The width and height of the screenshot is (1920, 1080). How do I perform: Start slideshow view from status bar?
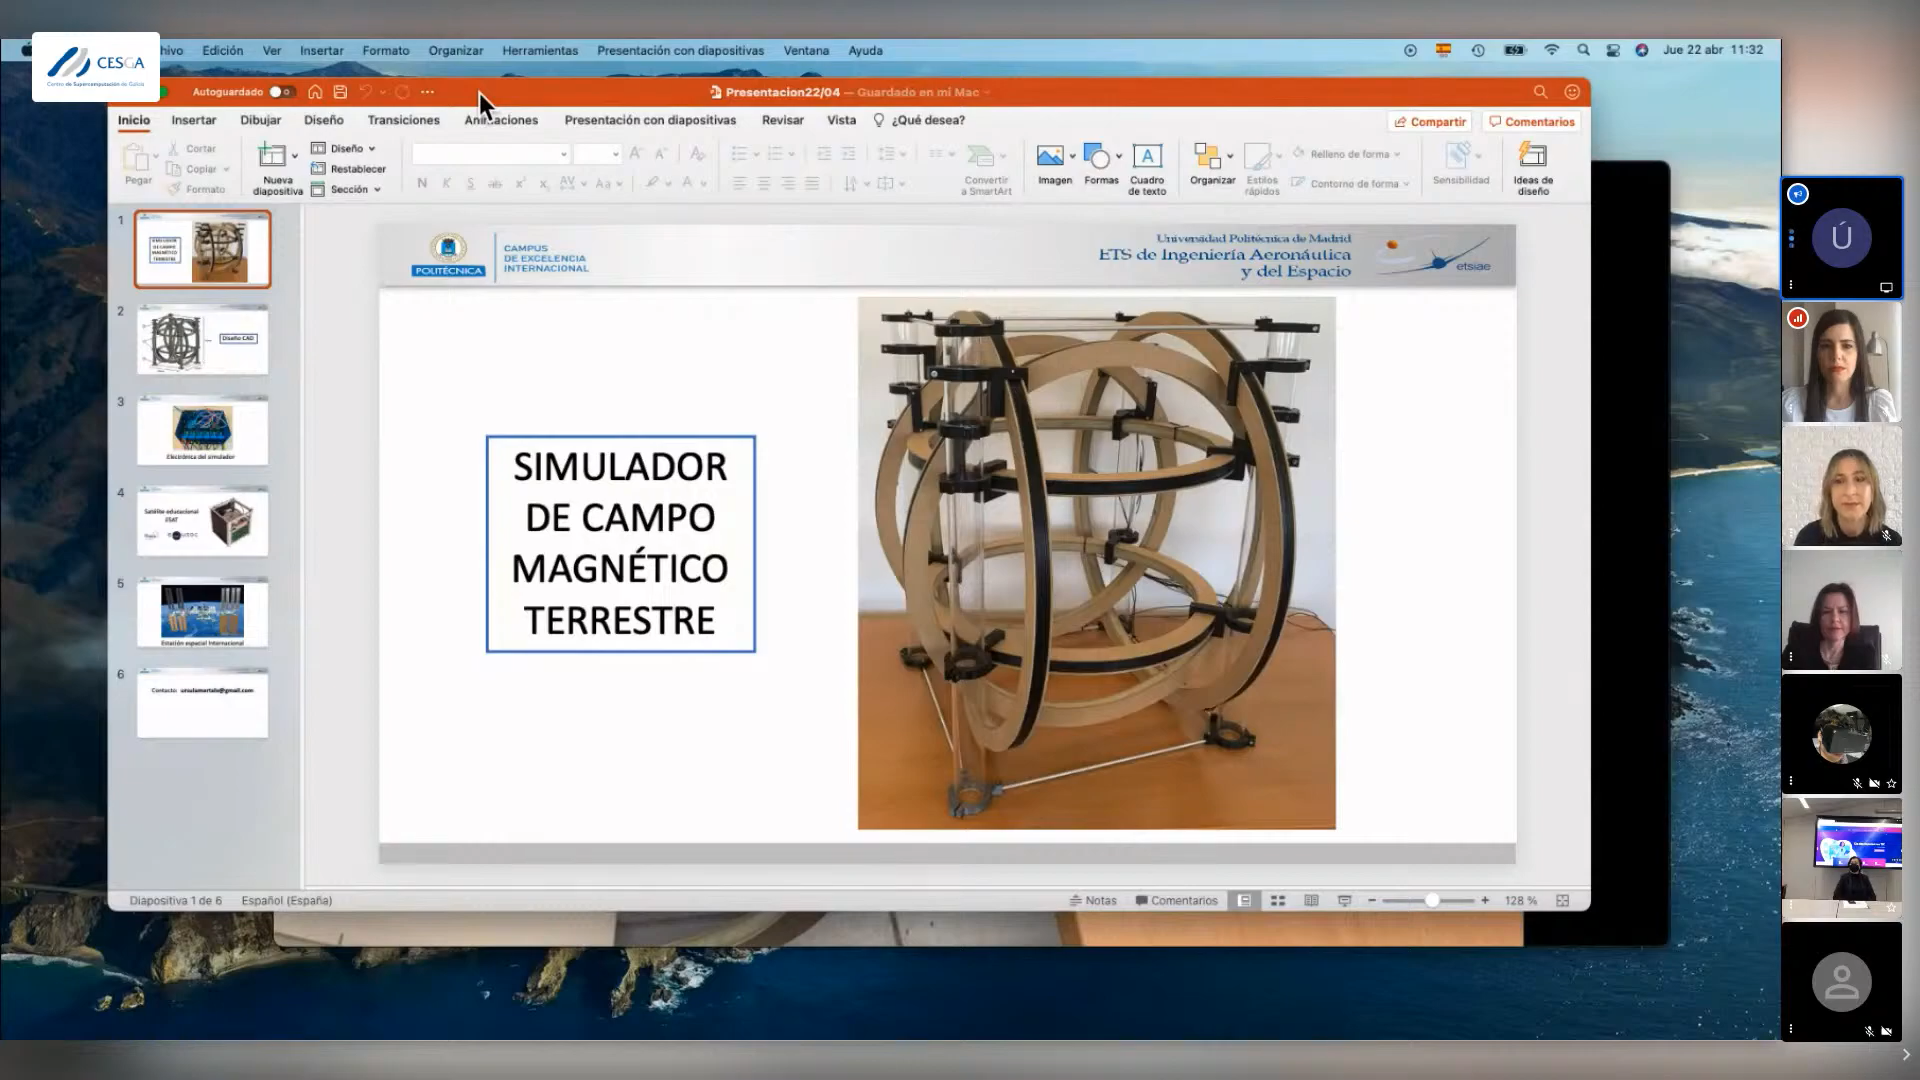[1345, 901]
